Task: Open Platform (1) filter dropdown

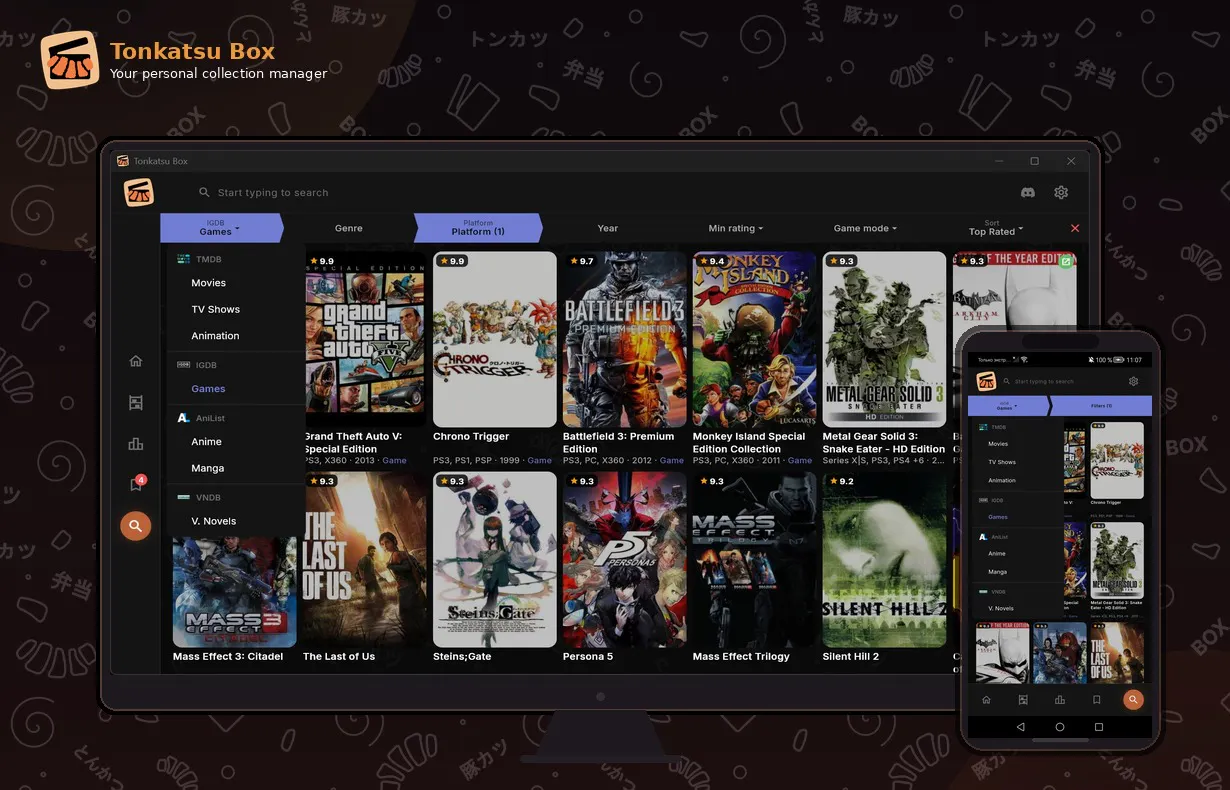Action: click(478, 228)
